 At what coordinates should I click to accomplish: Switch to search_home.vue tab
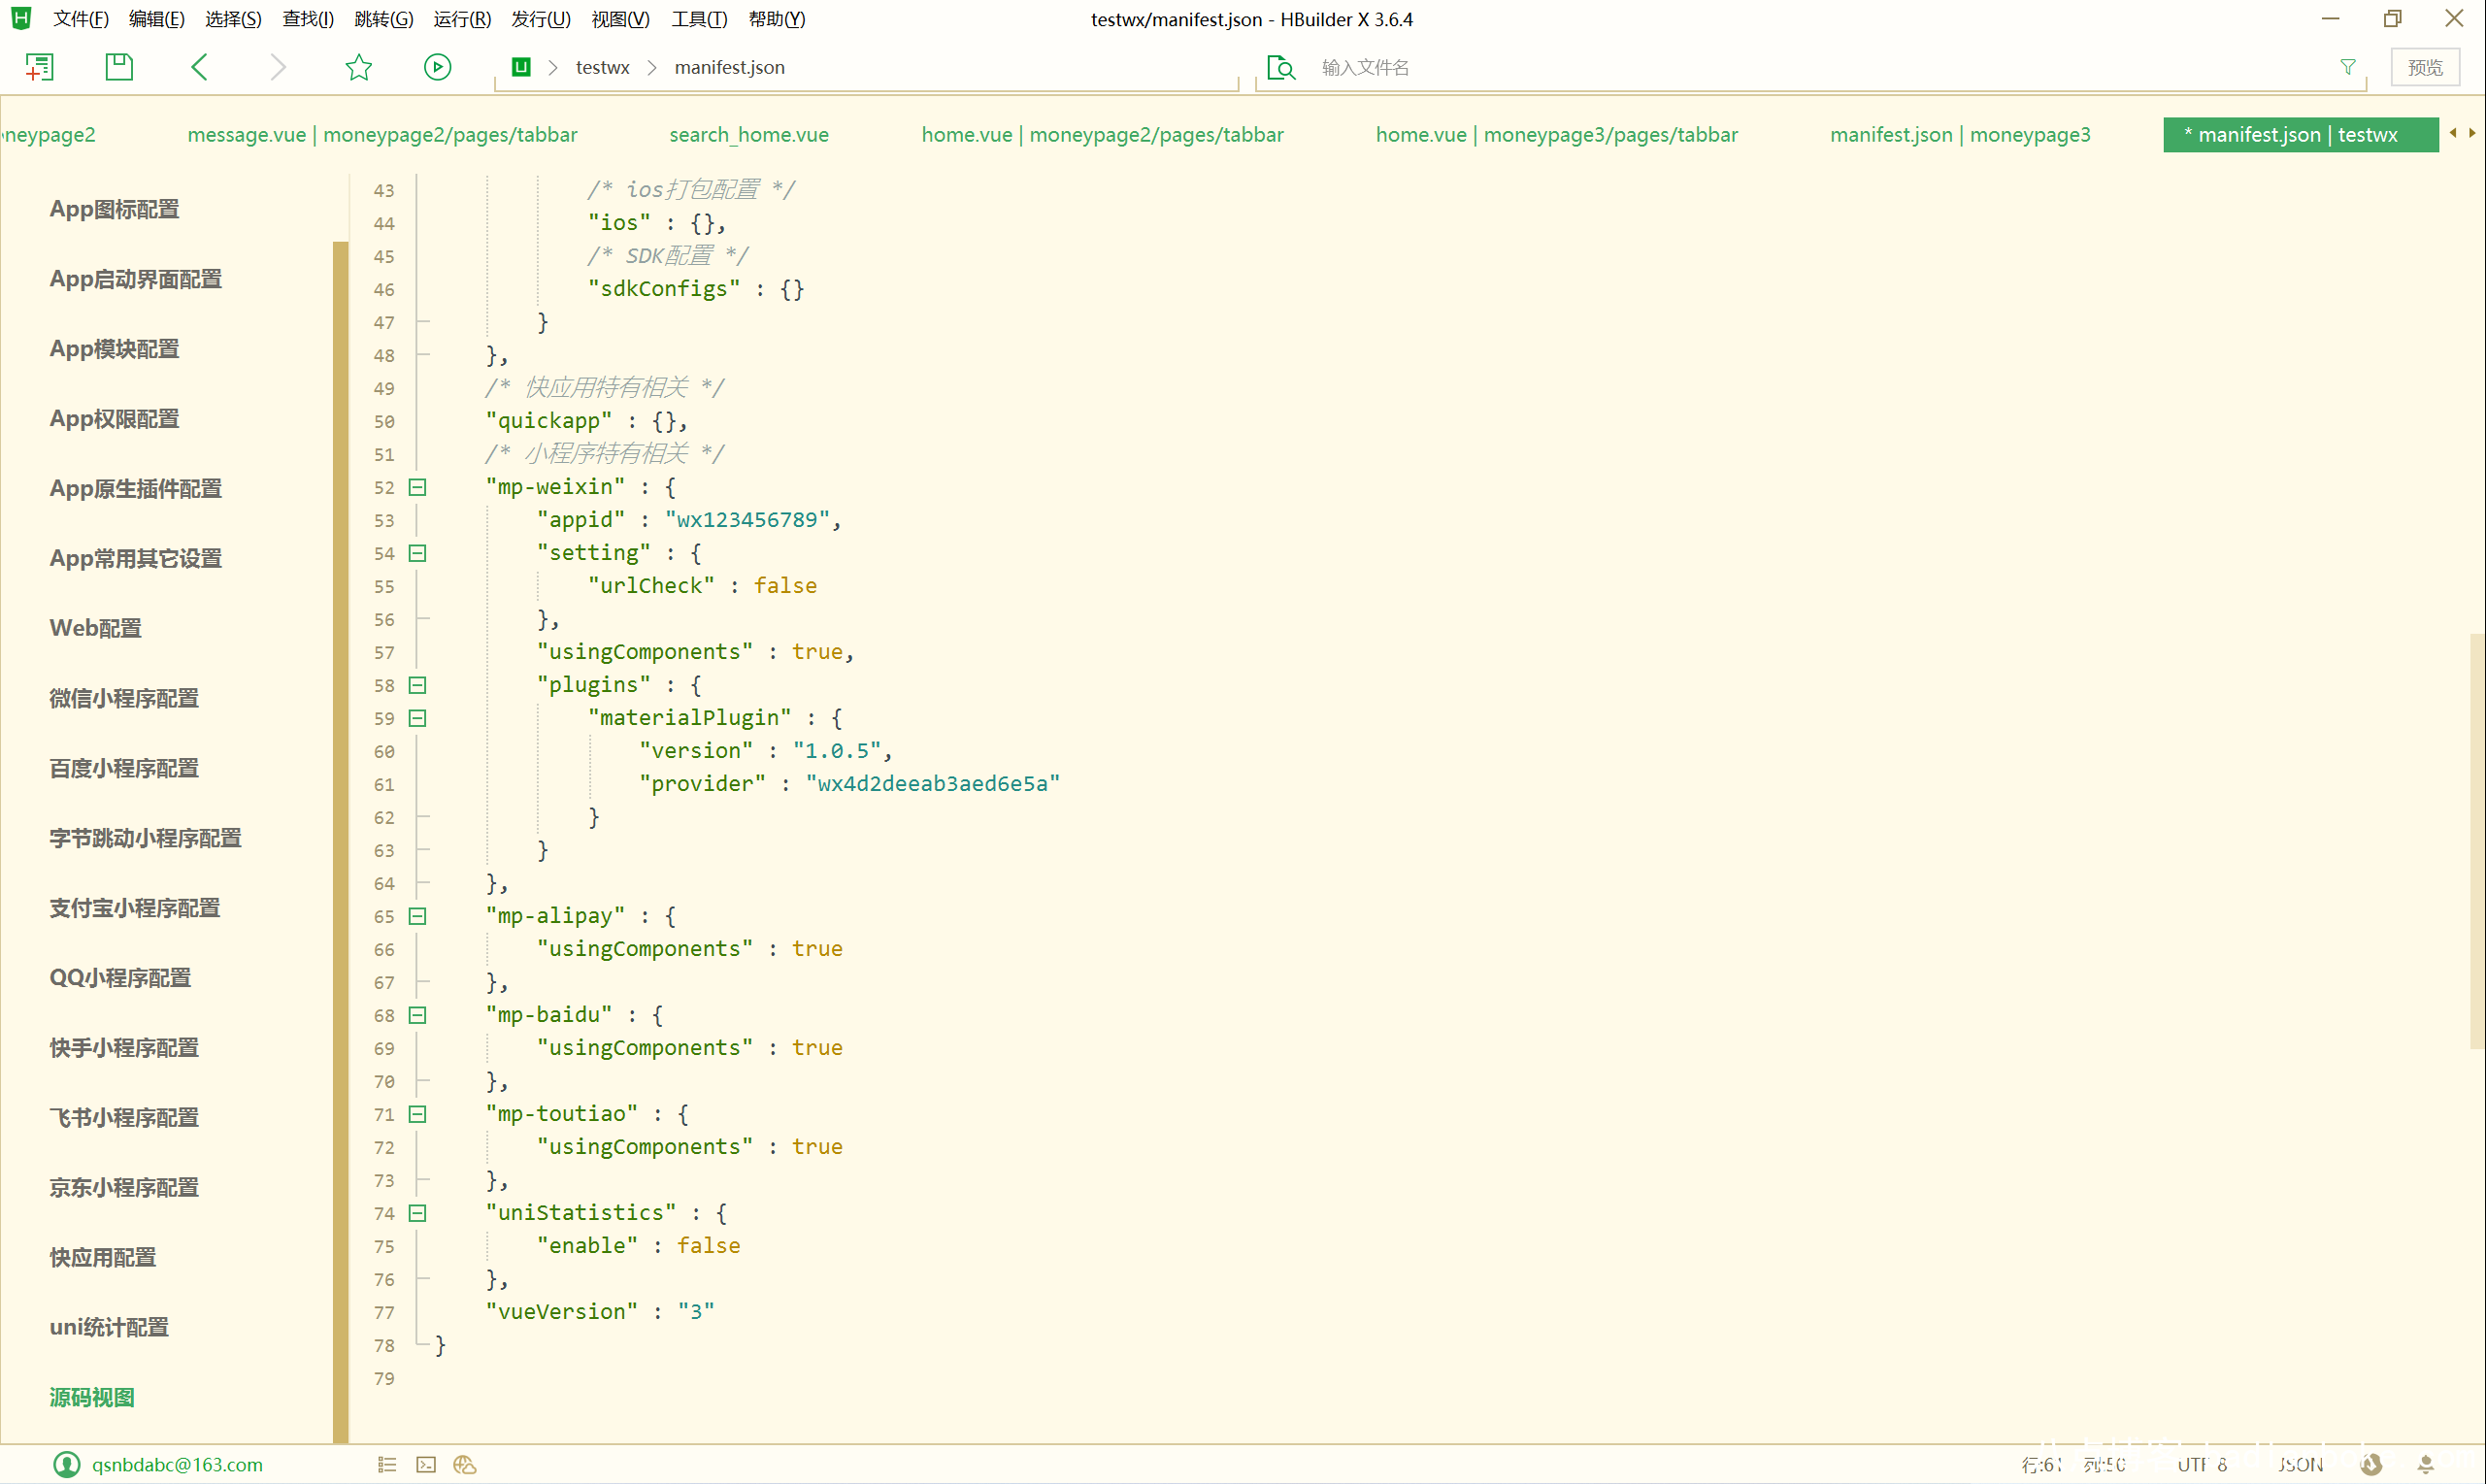749,134
